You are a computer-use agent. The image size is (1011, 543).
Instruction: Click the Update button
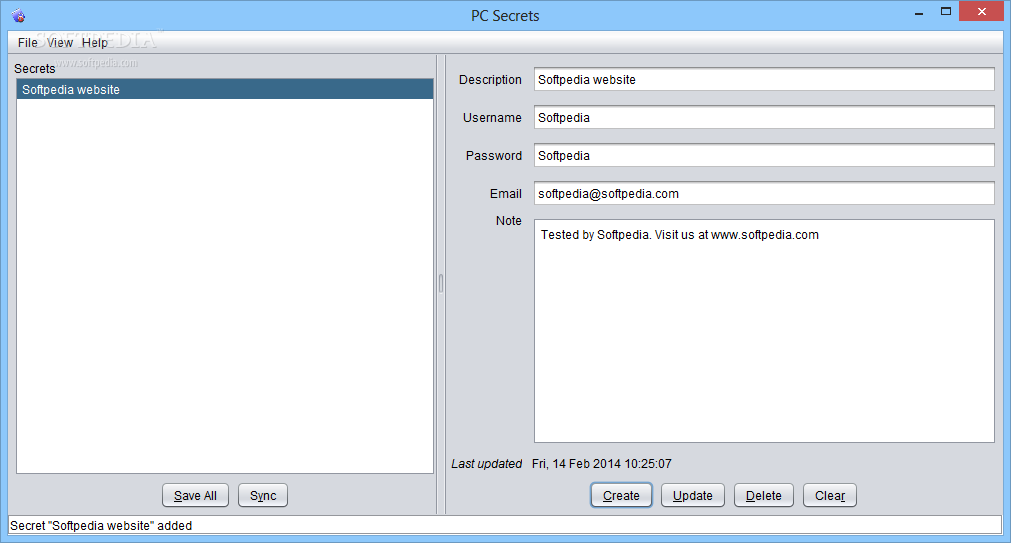tap(692, 495)
